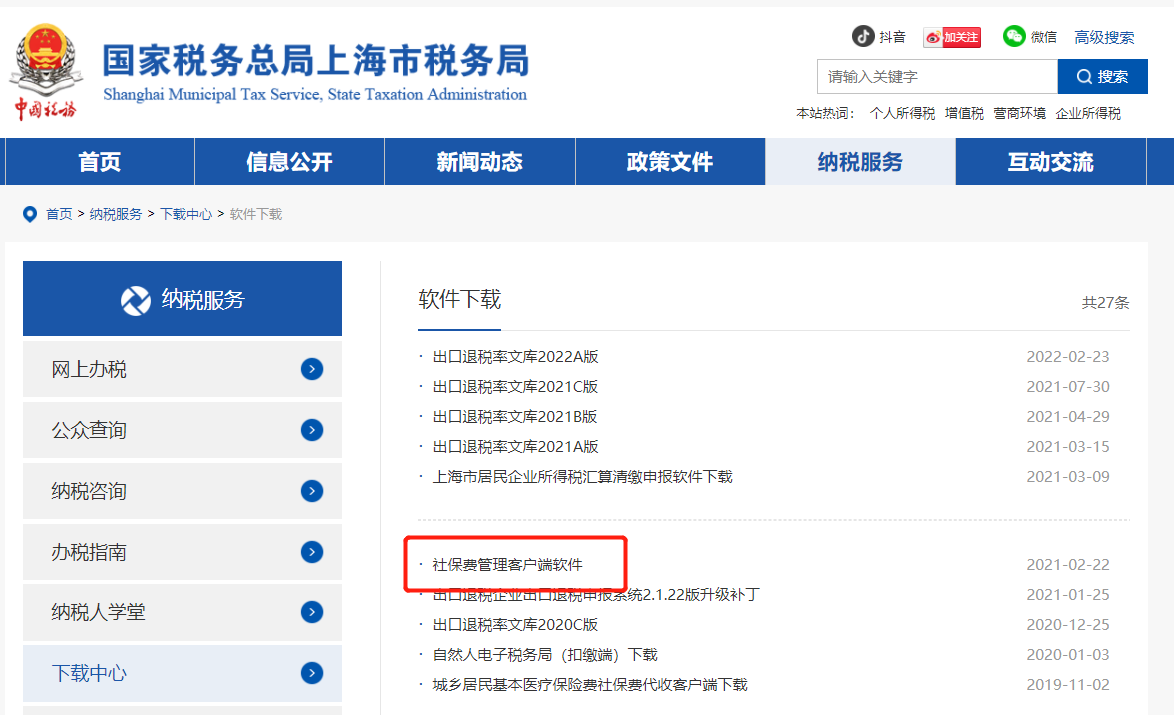Switch to the 政策文件 navigation tab
The height and width of the screenshot is (715, 1174).
669,162
